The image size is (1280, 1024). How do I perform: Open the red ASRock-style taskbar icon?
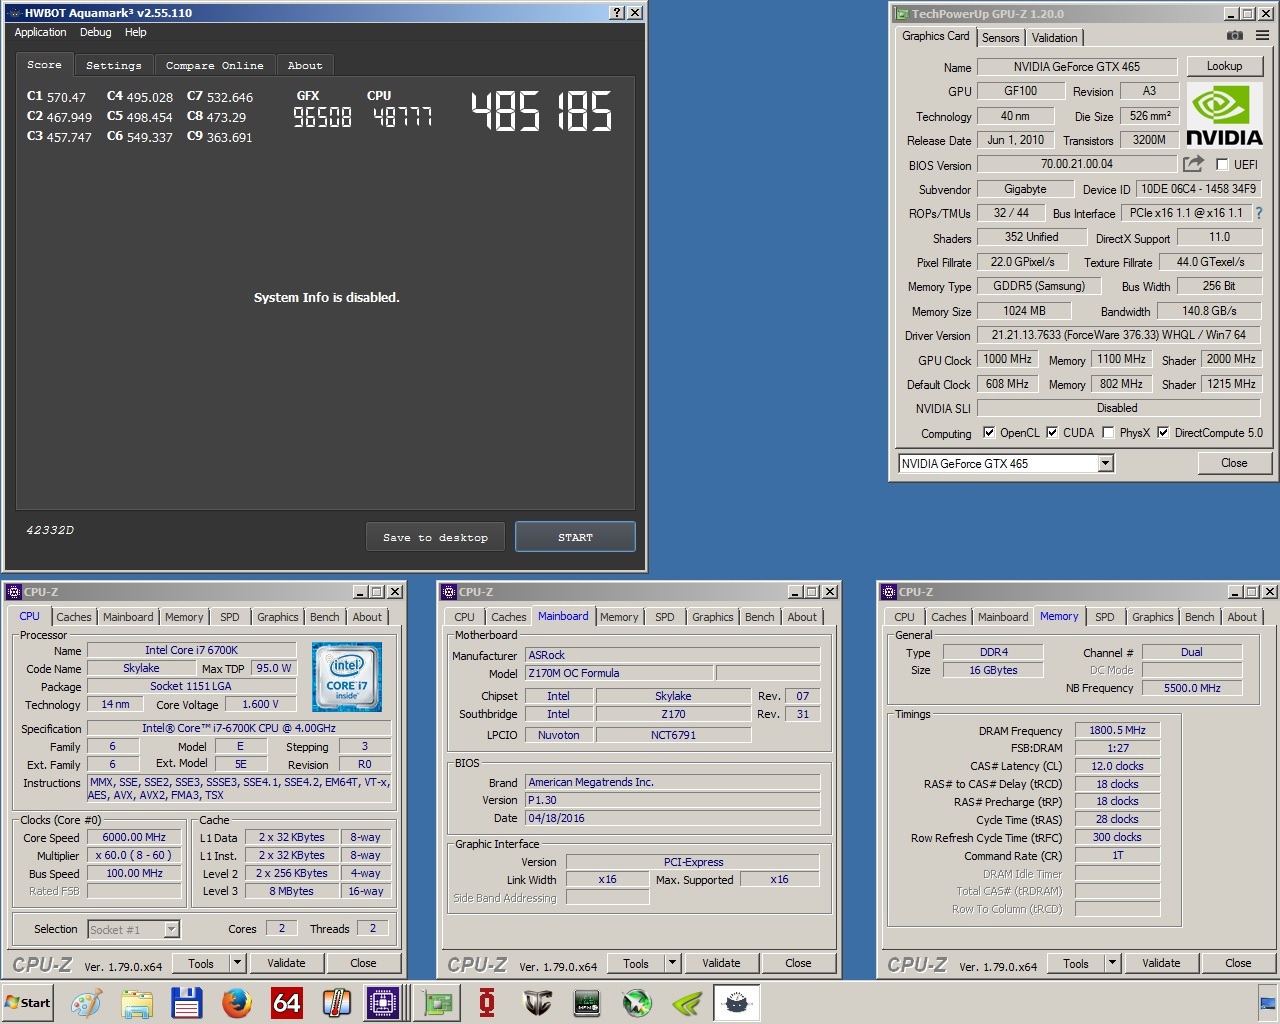pyautogui.click(x=487, y=1003)
